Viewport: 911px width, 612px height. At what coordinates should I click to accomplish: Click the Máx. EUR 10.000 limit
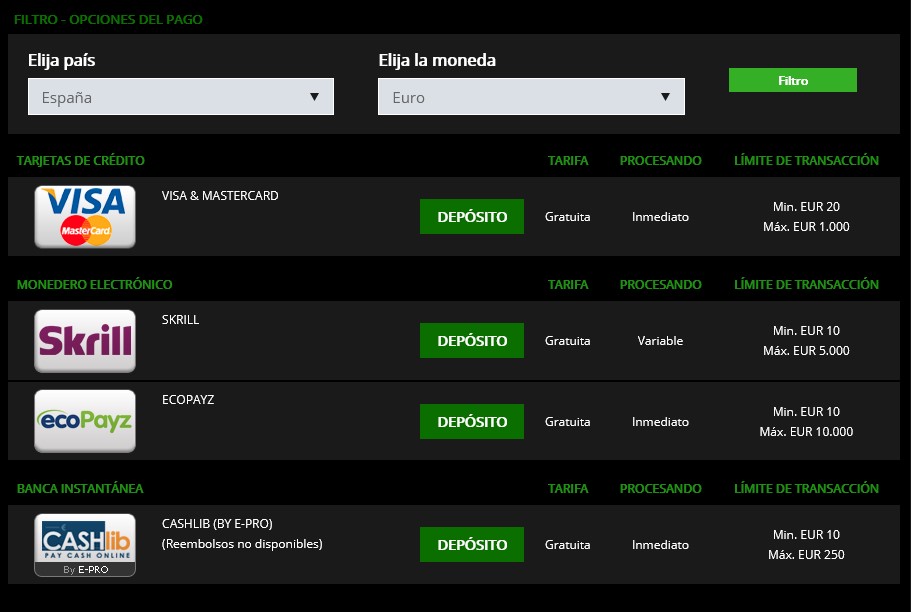806,432
